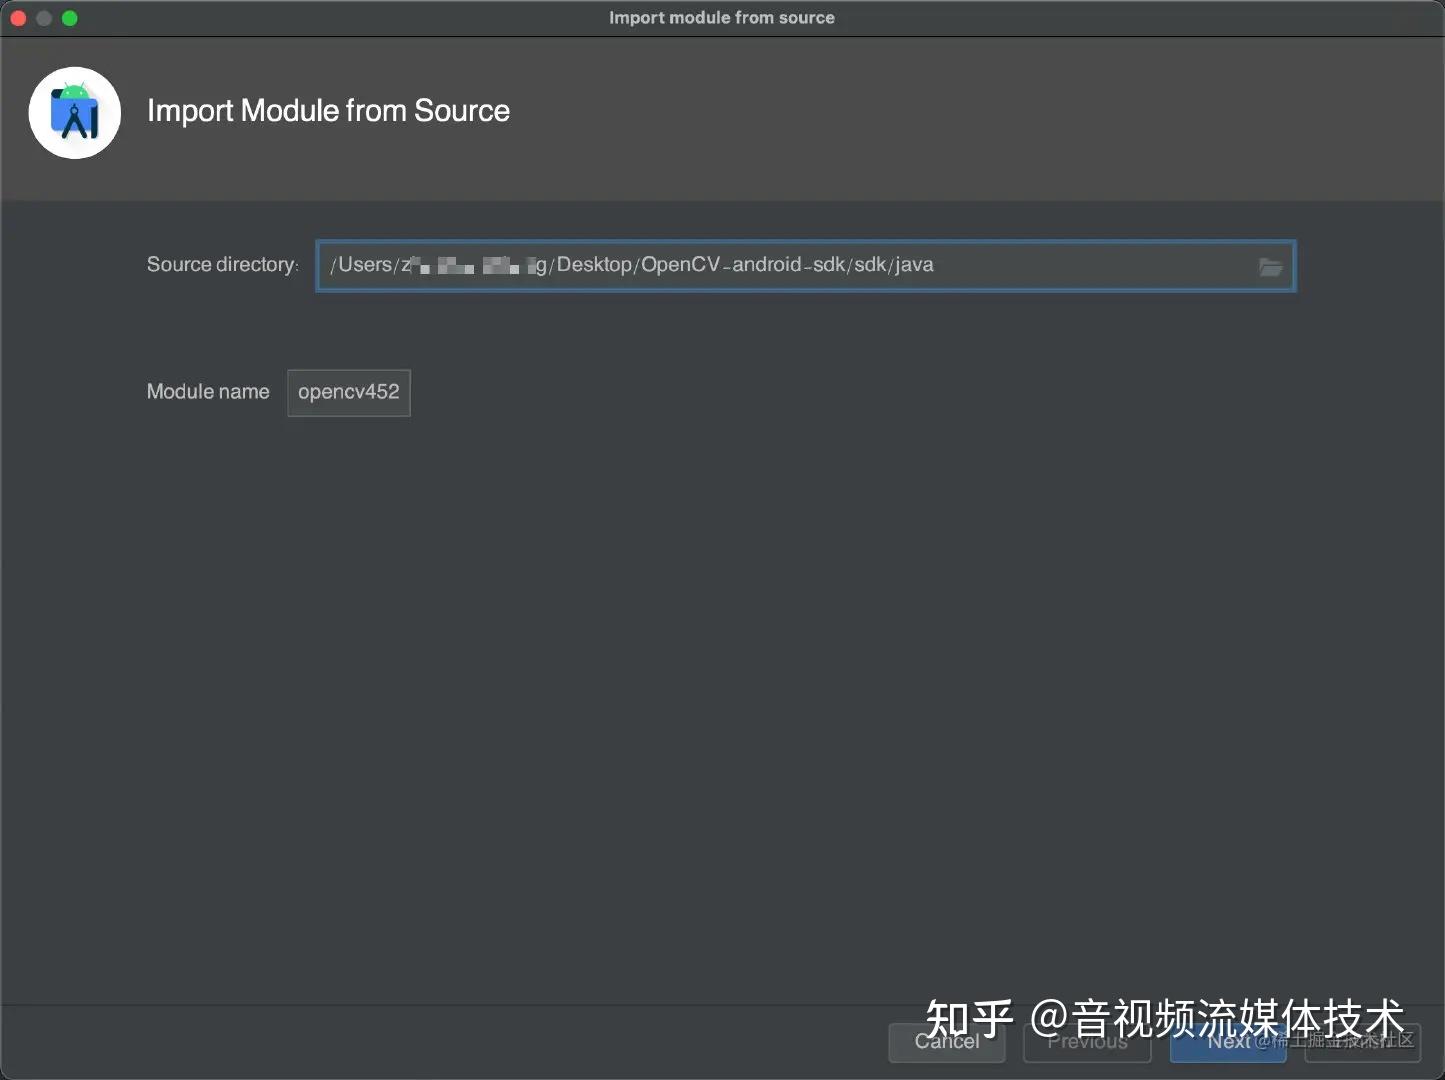Click the Import Module from Source heading
Screen dimensions: 1445x1080
(328, 110)
